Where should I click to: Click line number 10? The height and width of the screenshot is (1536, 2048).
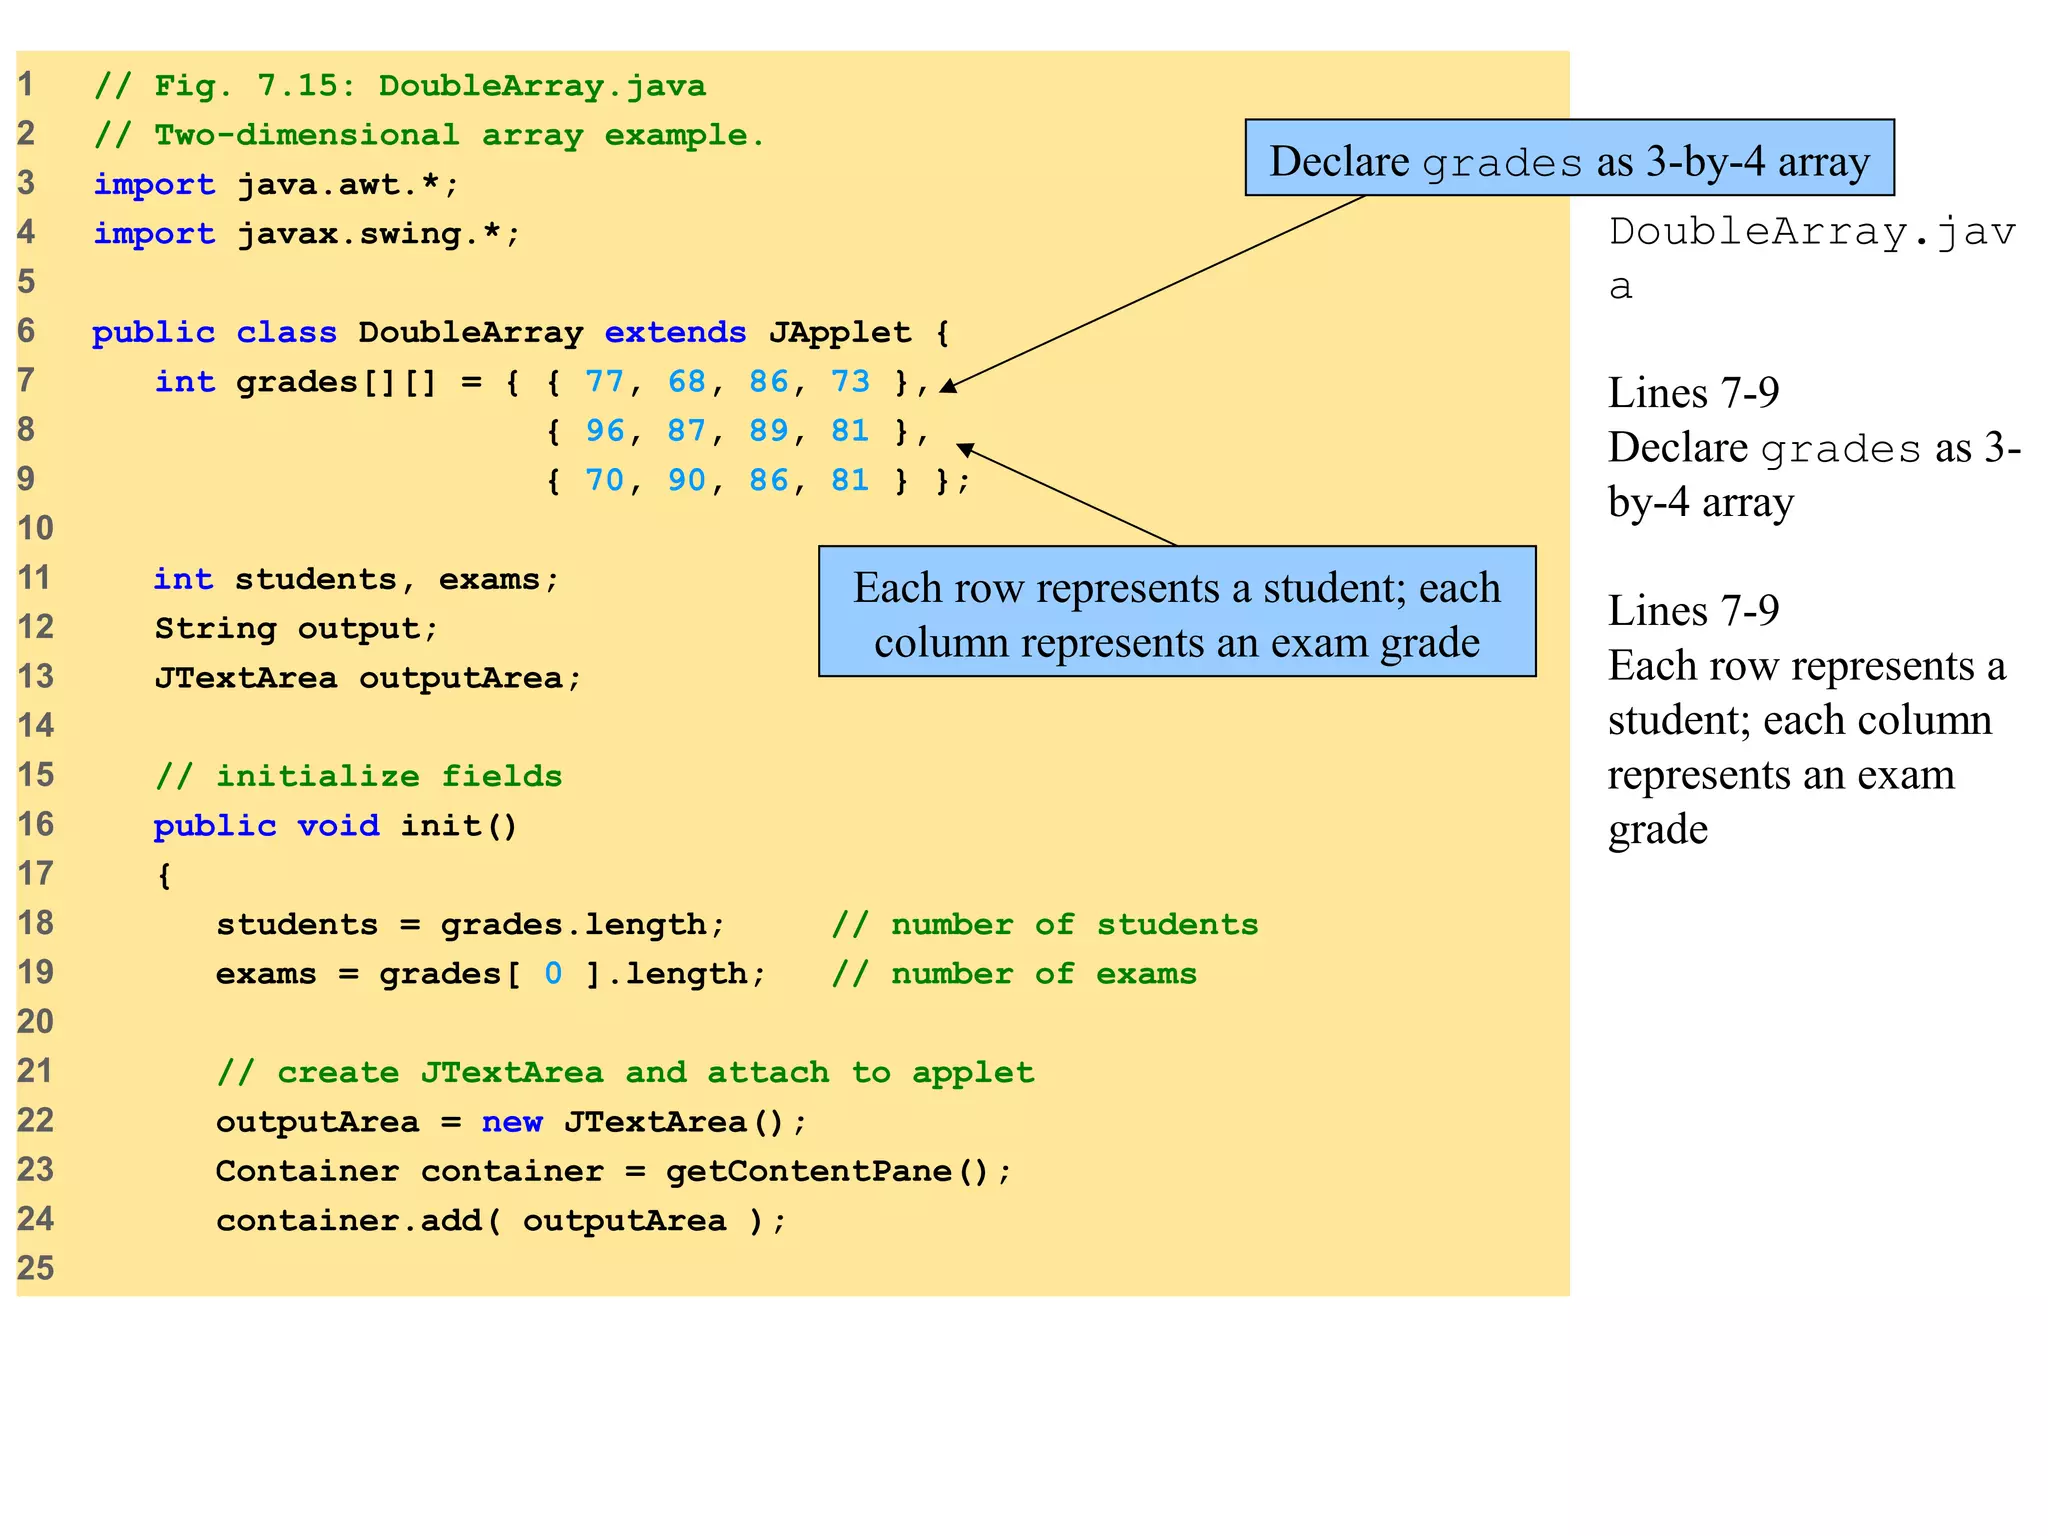pos(35,528)
